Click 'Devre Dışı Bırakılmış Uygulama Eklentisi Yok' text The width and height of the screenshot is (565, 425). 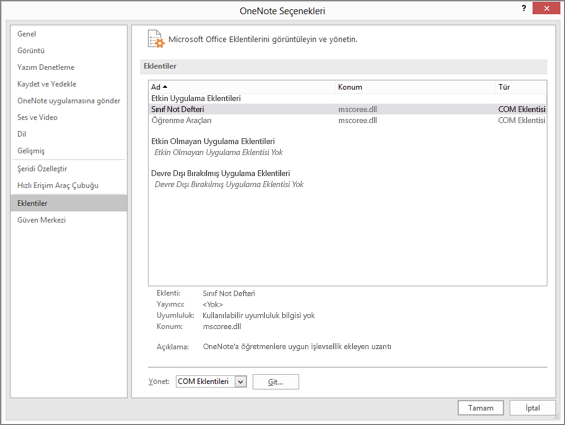(229, 185)
